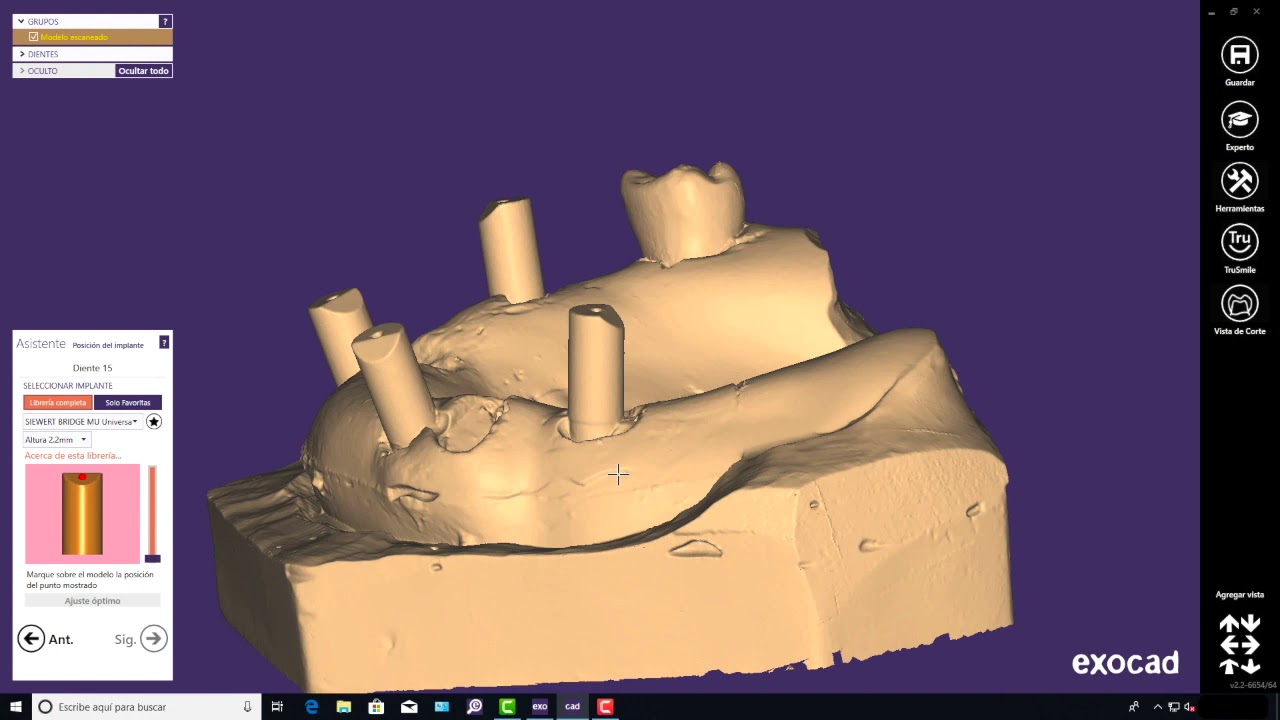Click the SELECCIONAR IMPLANTE heading
Image resolution: width=1280 pixels, height=720 pixels.
click(68, 386)
